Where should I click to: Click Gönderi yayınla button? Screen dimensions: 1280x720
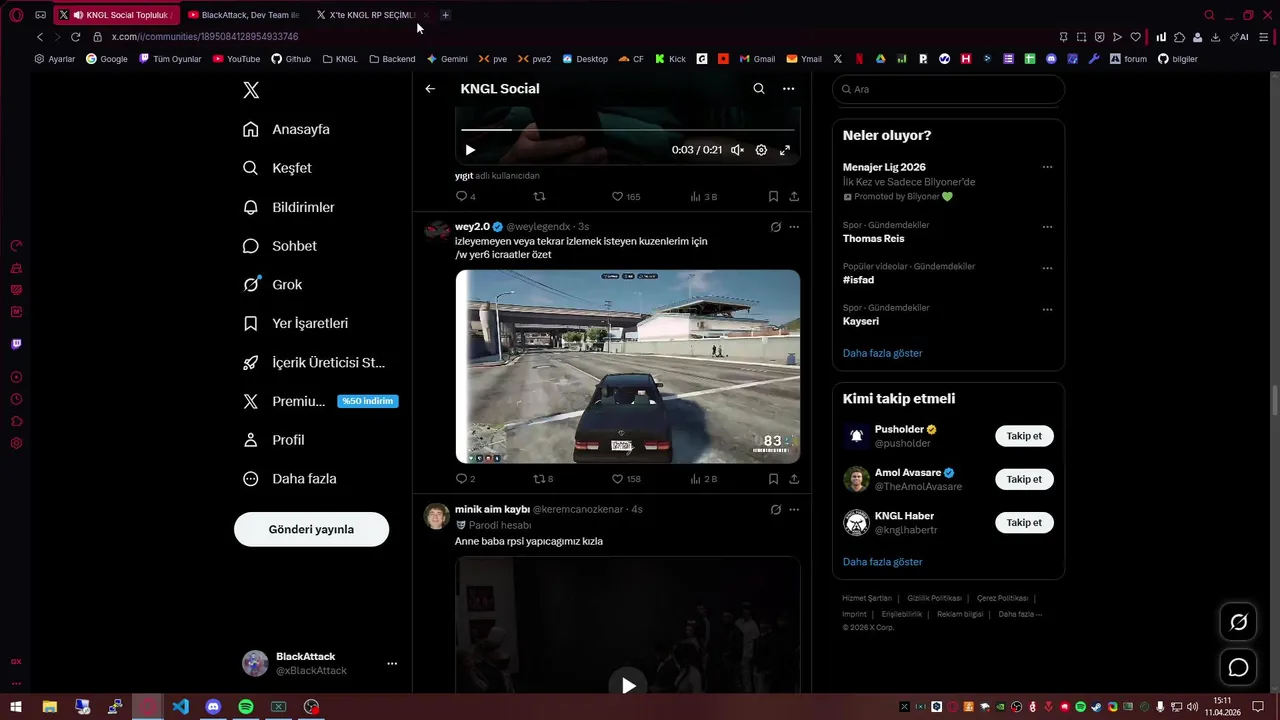[x=311, y=529]
